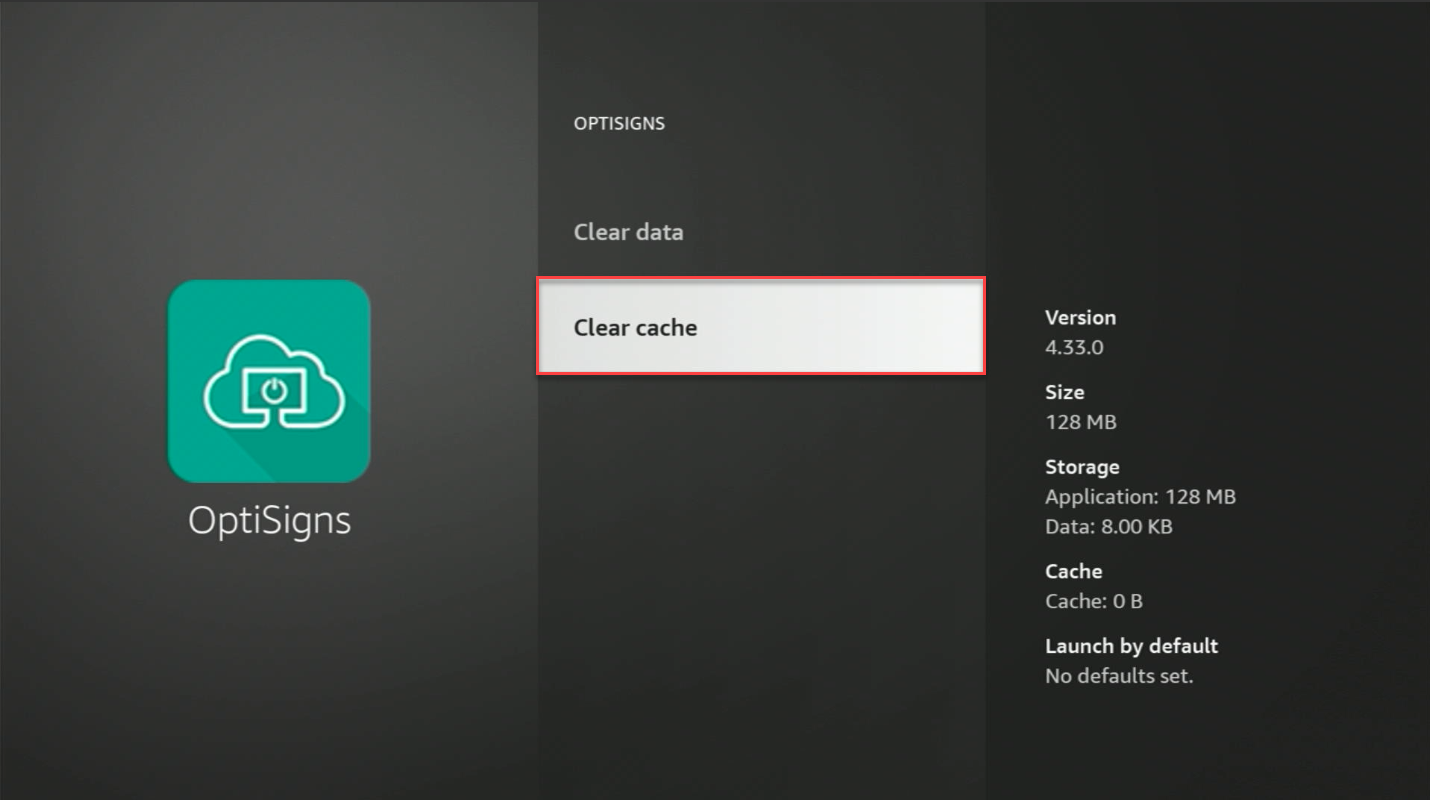
Task: Select Launch by default setting
Action: (1131, 646)
